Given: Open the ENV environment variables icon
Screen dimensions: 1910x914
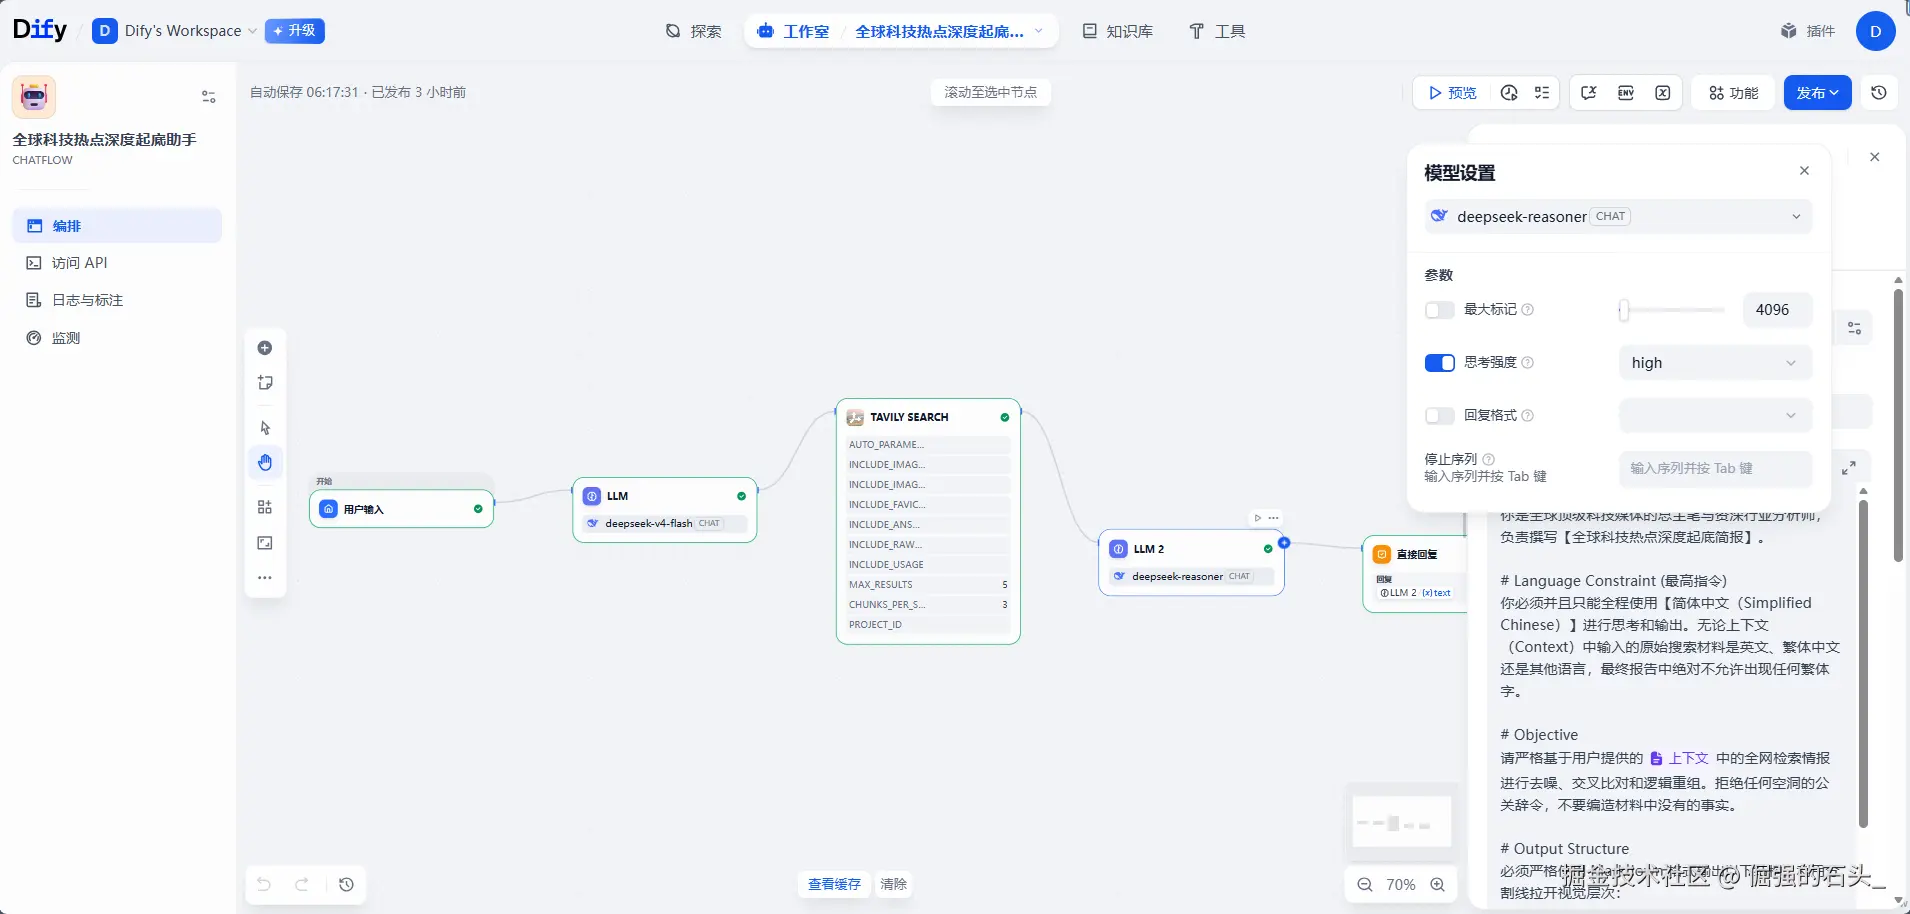Looking at the screenshot, I should [x=1626, y=93].
